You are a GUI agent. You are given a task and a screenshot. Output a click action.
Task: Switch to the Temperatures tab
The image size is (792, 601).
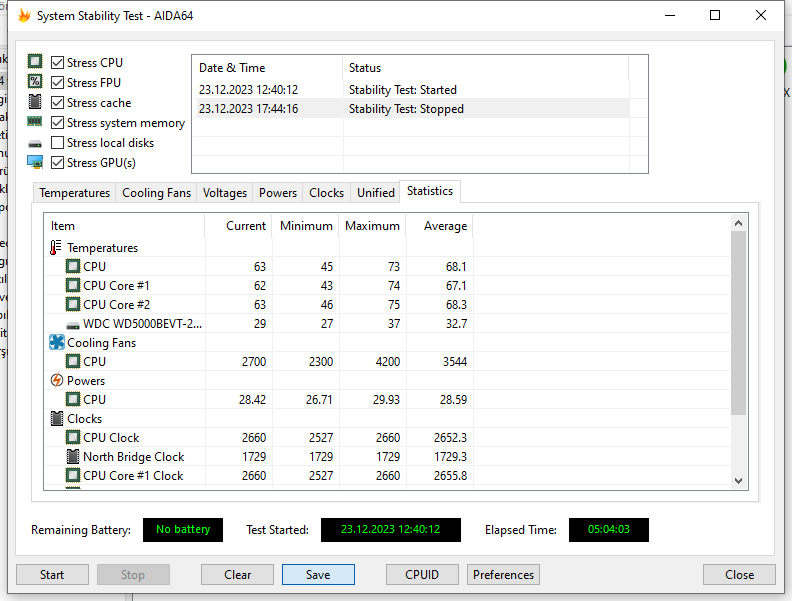(x=74, y=193)
